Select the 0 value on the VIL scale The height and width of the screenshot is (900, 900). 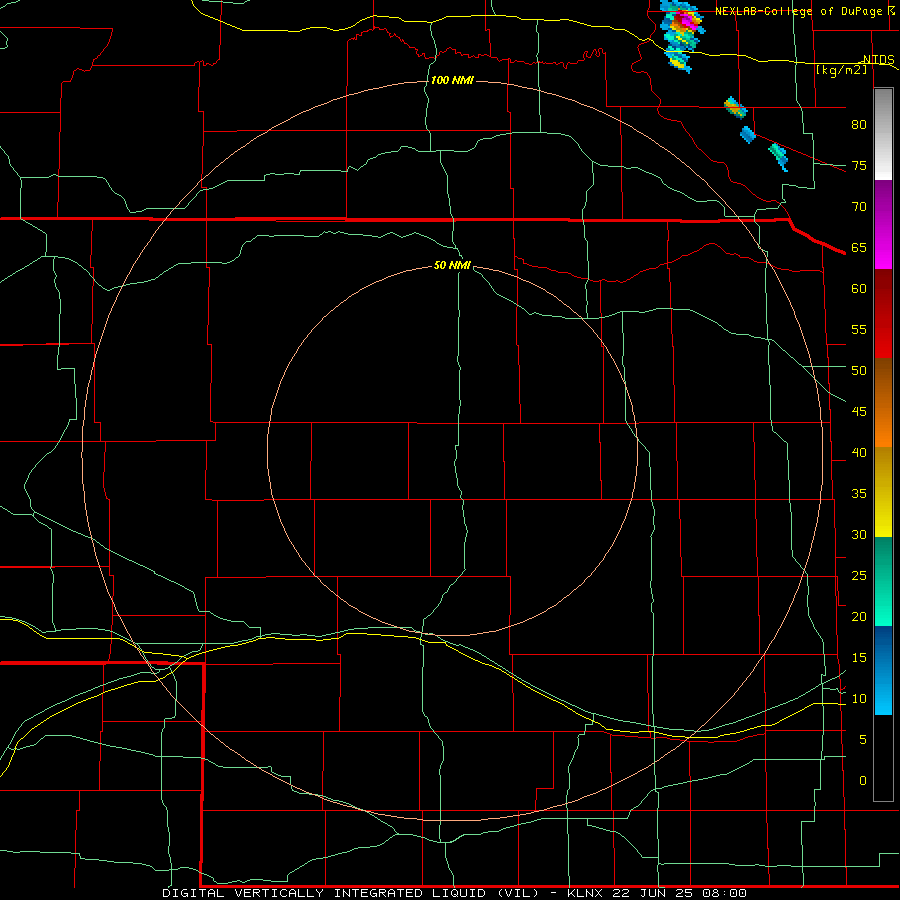863,781
